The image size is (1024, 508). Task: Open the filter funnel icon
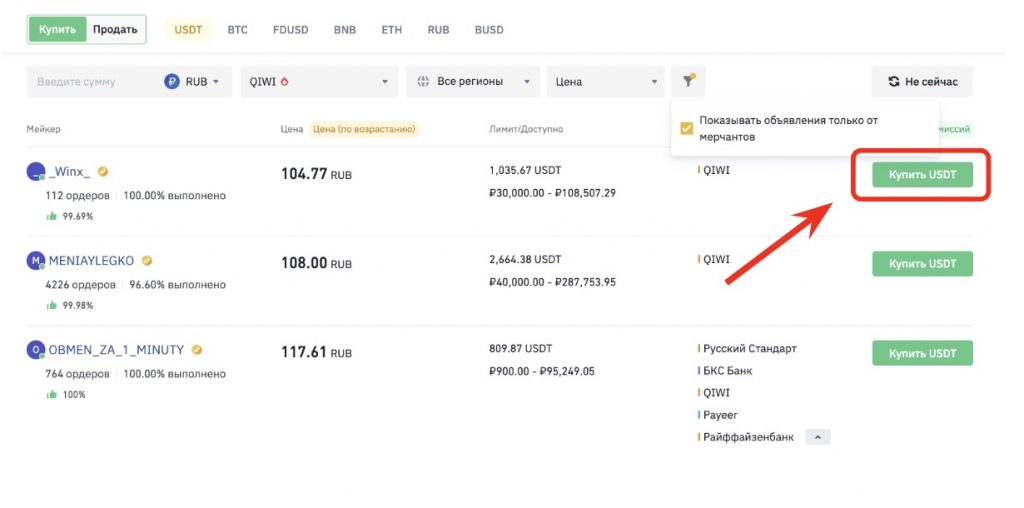point(688,81)
